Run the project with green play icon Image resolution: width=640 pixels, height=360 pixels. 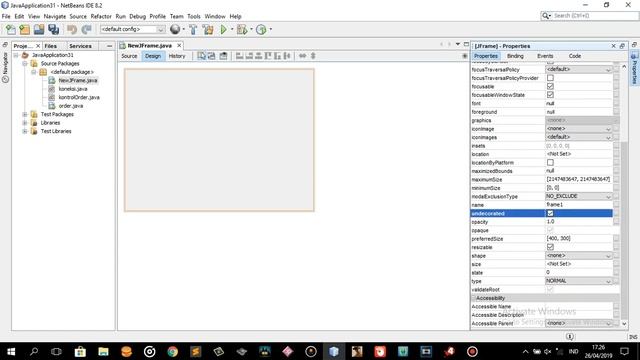(224, 29)
